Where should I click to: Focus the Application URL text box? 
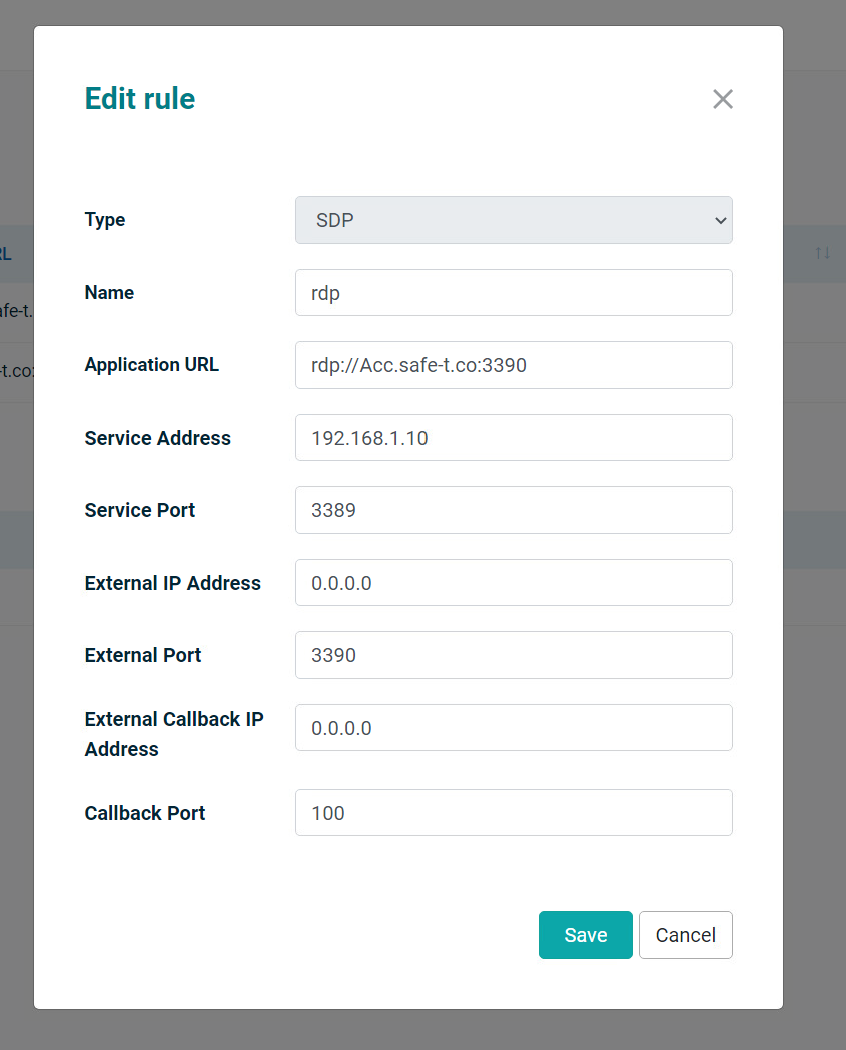[x=513, y=365]
